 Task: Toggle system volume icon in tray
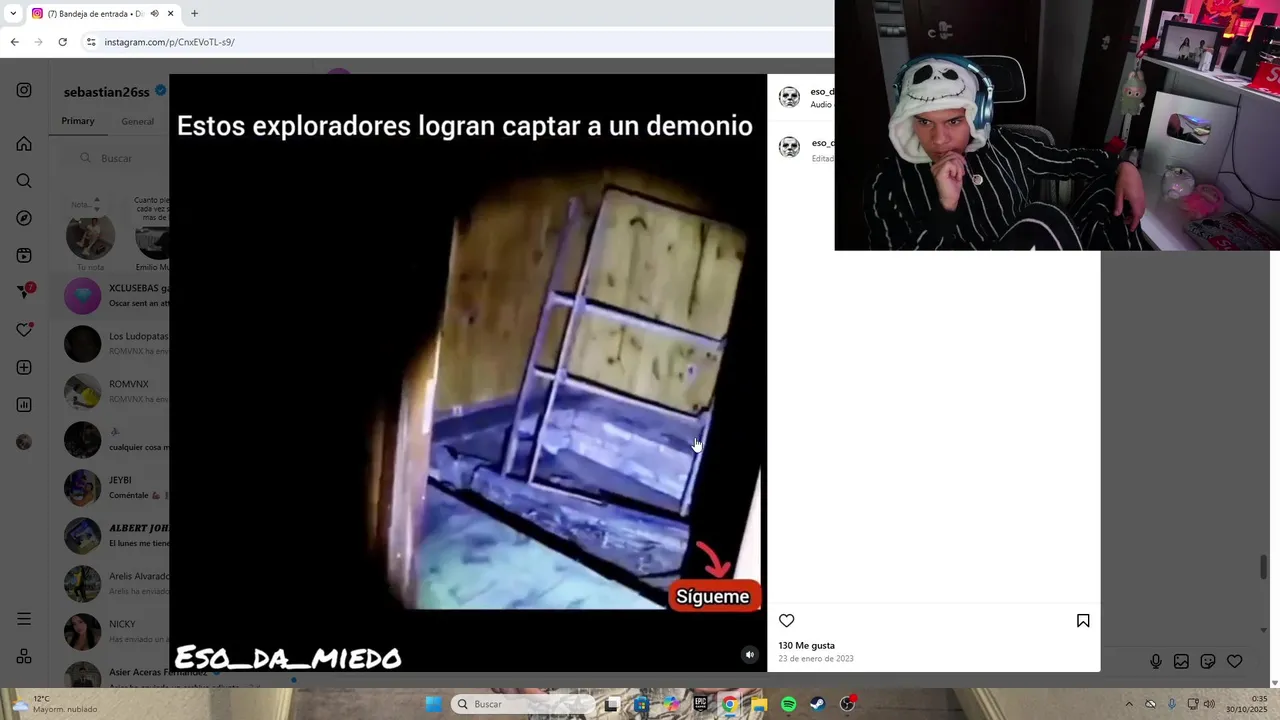pos(1209,704)
